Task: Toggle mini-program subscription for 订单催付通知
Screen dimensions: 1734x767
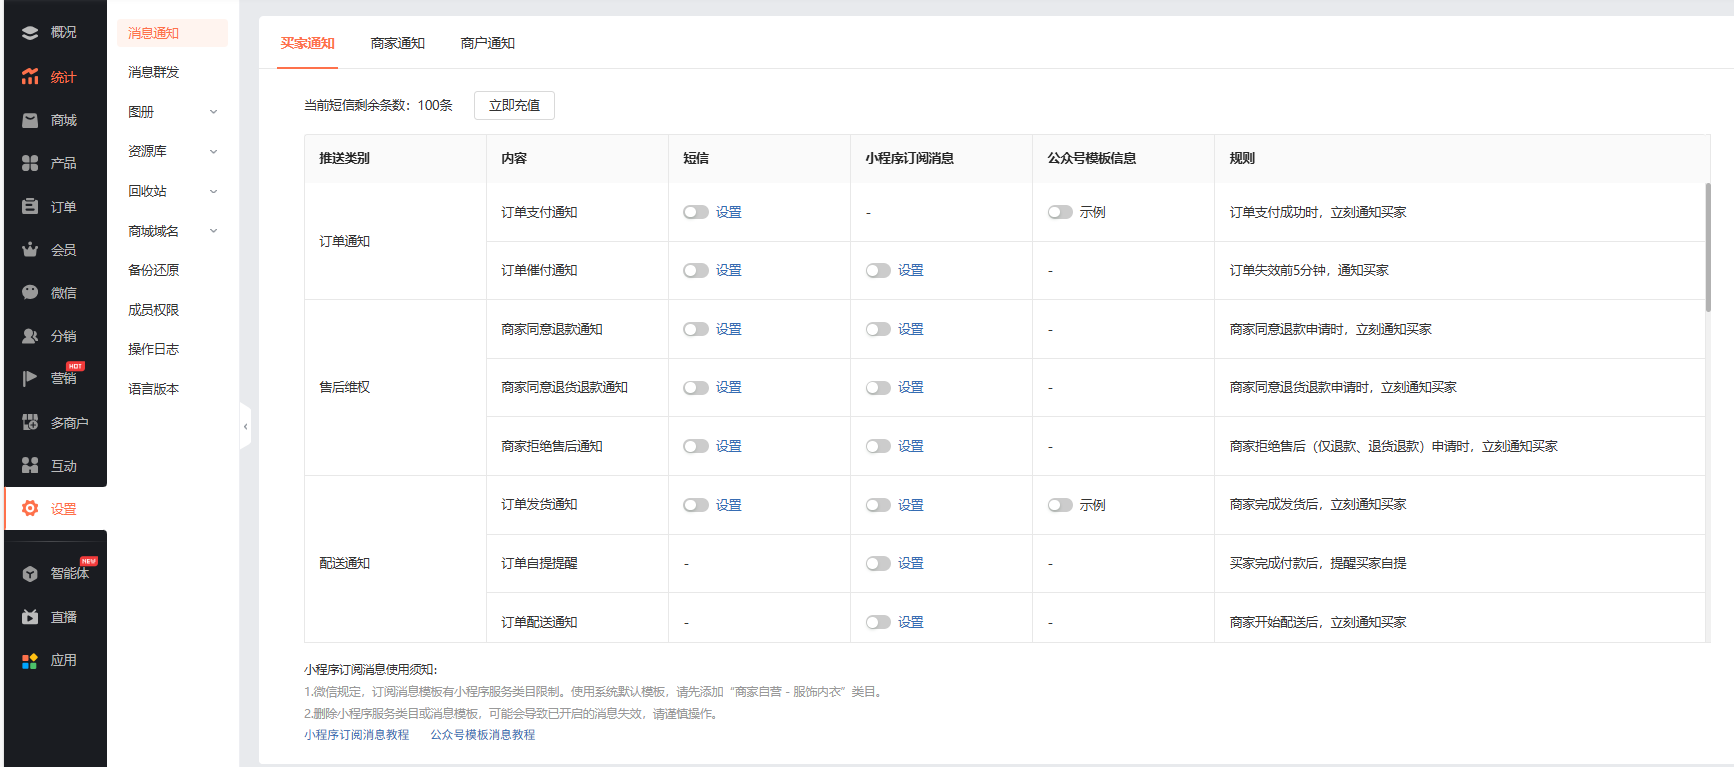Action: click(878, 271)
